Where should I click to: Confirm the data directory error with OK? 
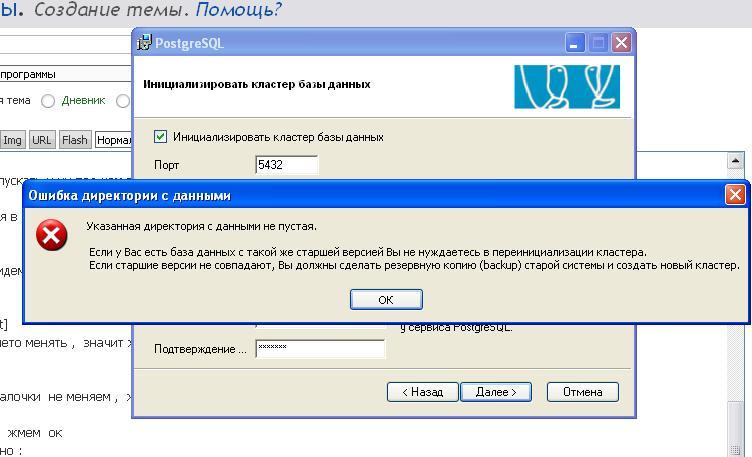point(386,300)
